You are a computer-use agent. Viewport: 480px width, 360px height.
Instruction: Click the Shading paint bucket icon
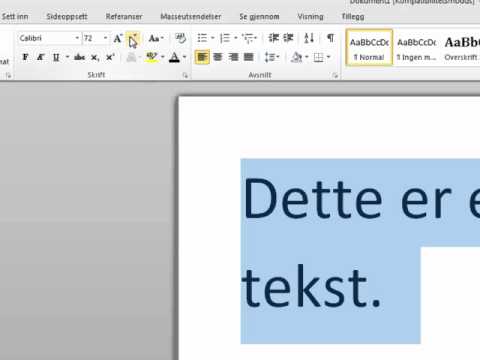[296, 57]
